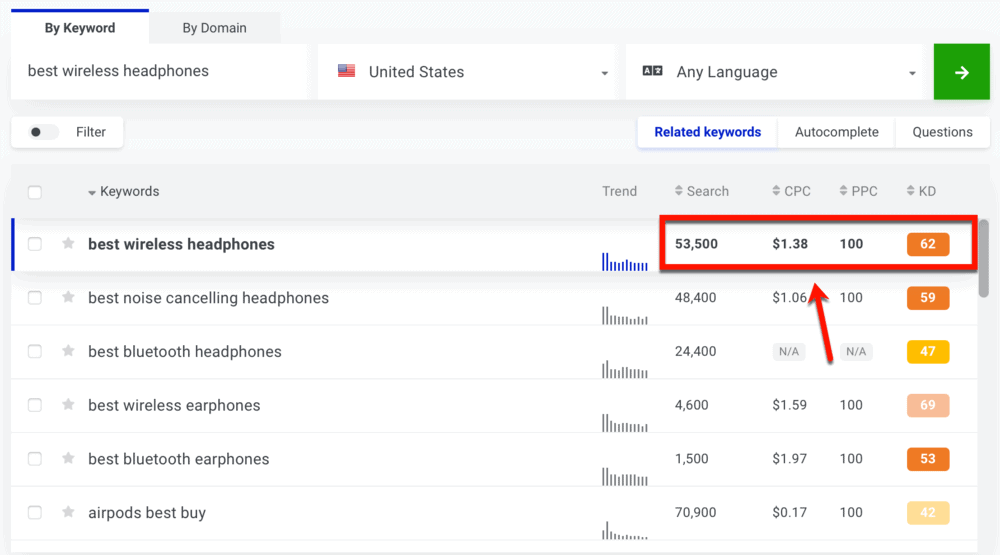Switch to the By Domain tab
This screenshot has height=555, width=1000.
coord(214,28)
